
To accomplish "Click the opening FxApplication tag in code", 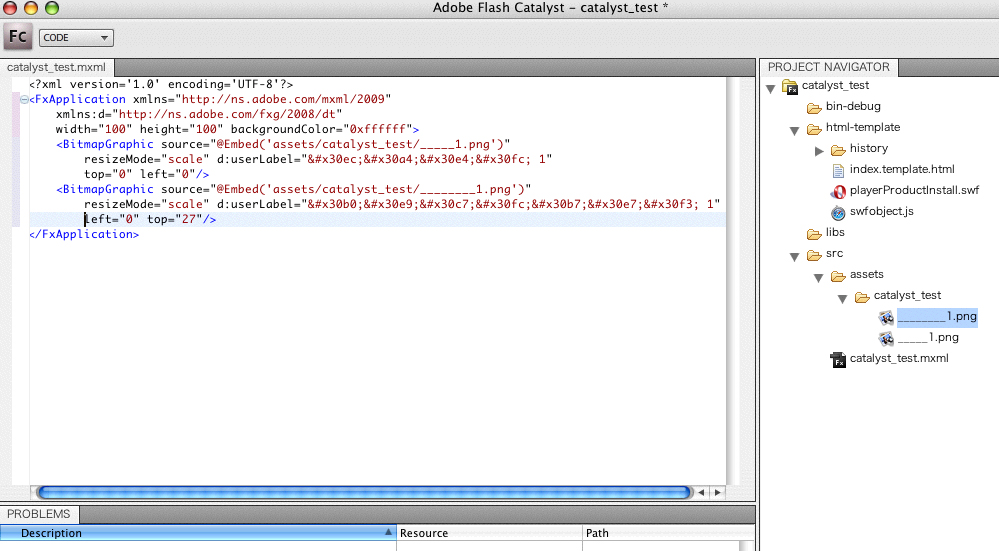I will tap(77, 99).
